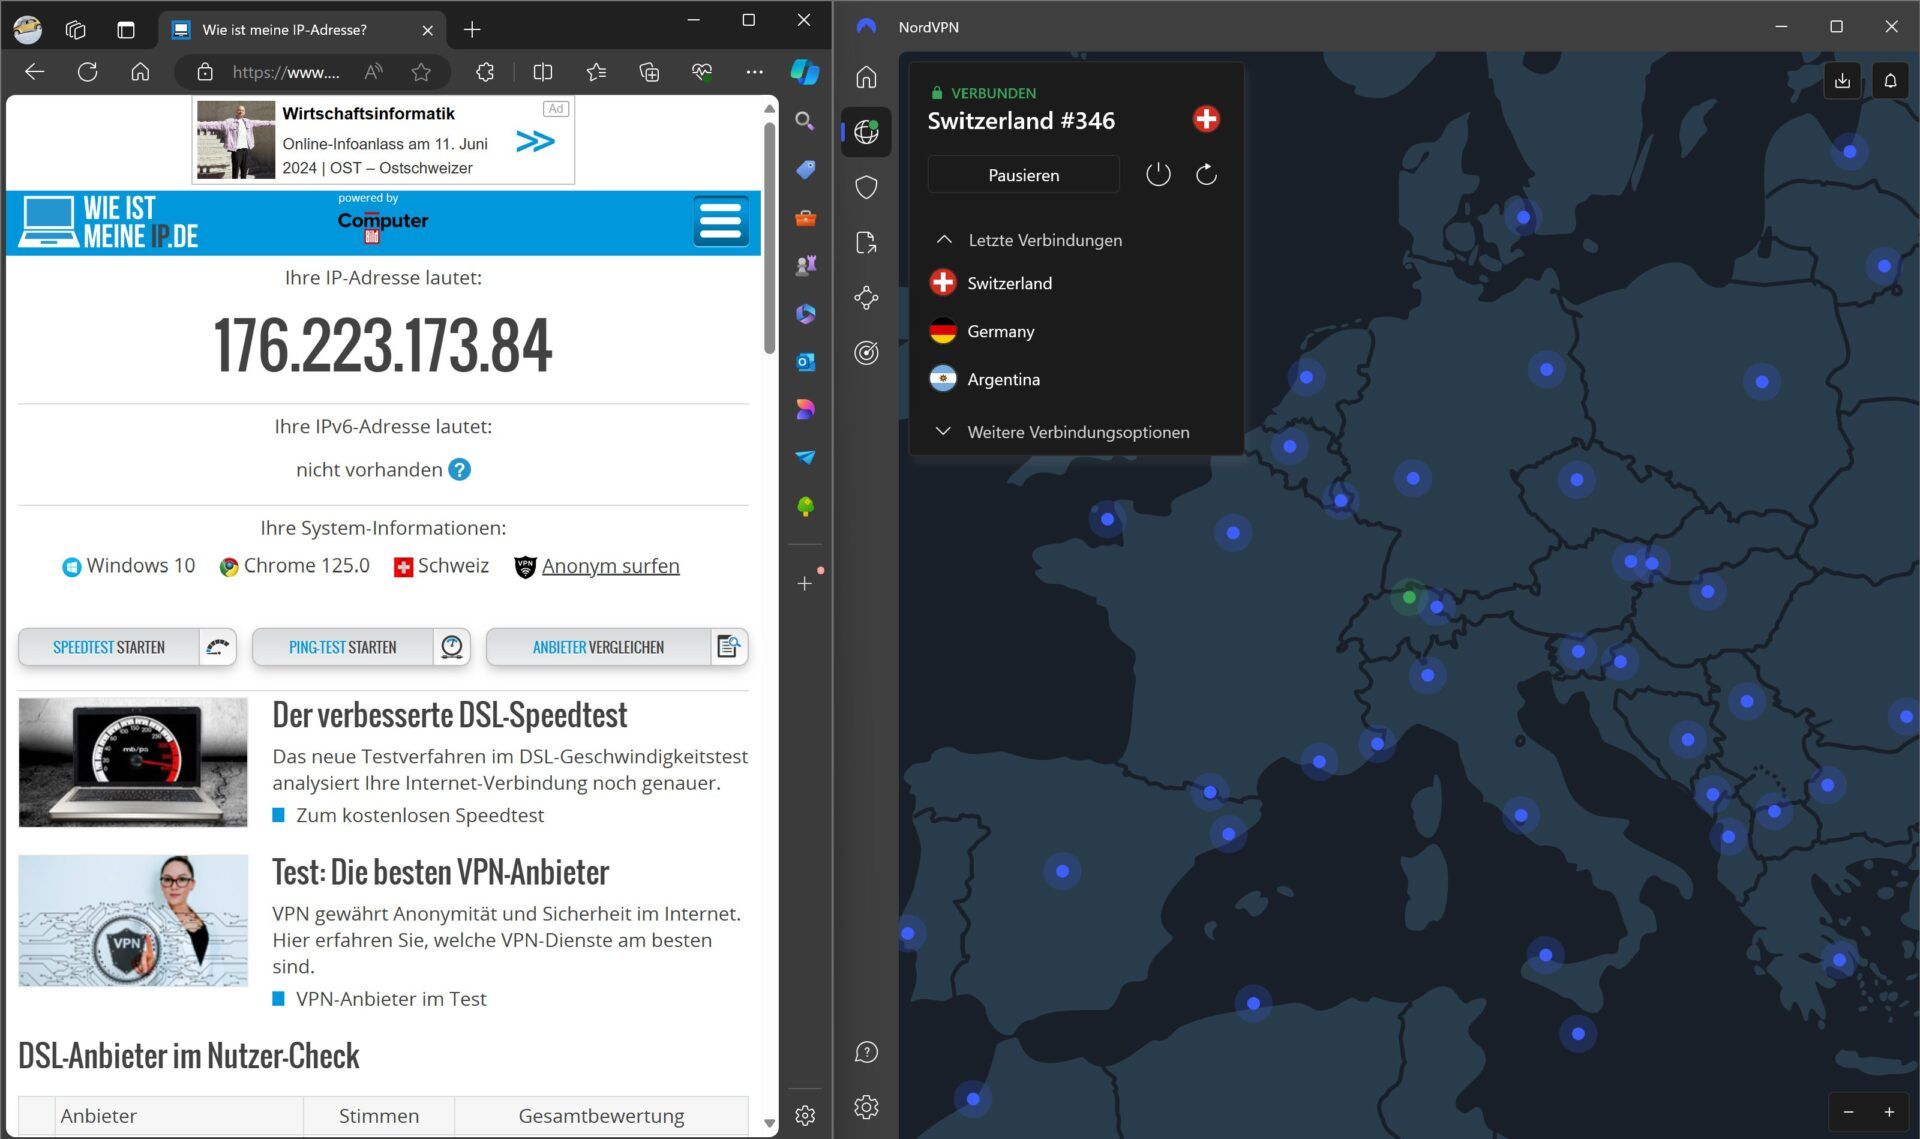The image size is (1920, 1139).
Task: Go to Edge home page
Action: (140, 72)
